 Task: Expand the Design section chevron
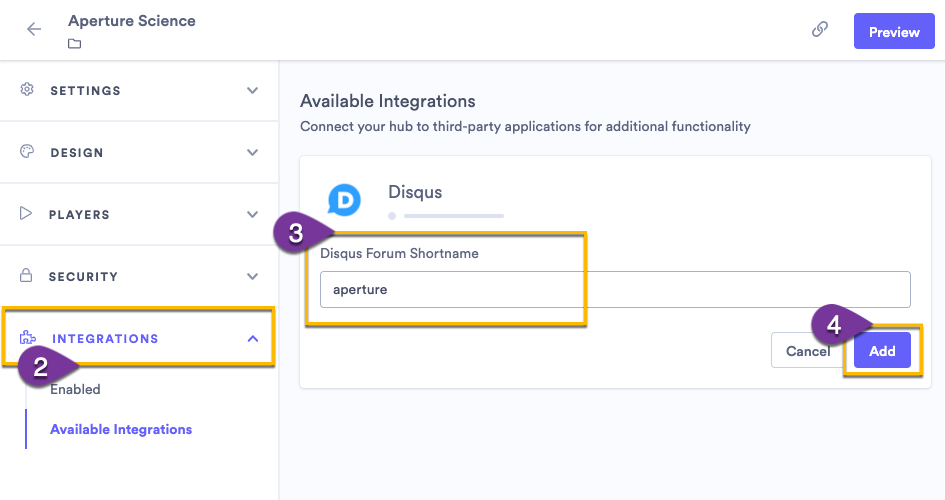[253, 152]
